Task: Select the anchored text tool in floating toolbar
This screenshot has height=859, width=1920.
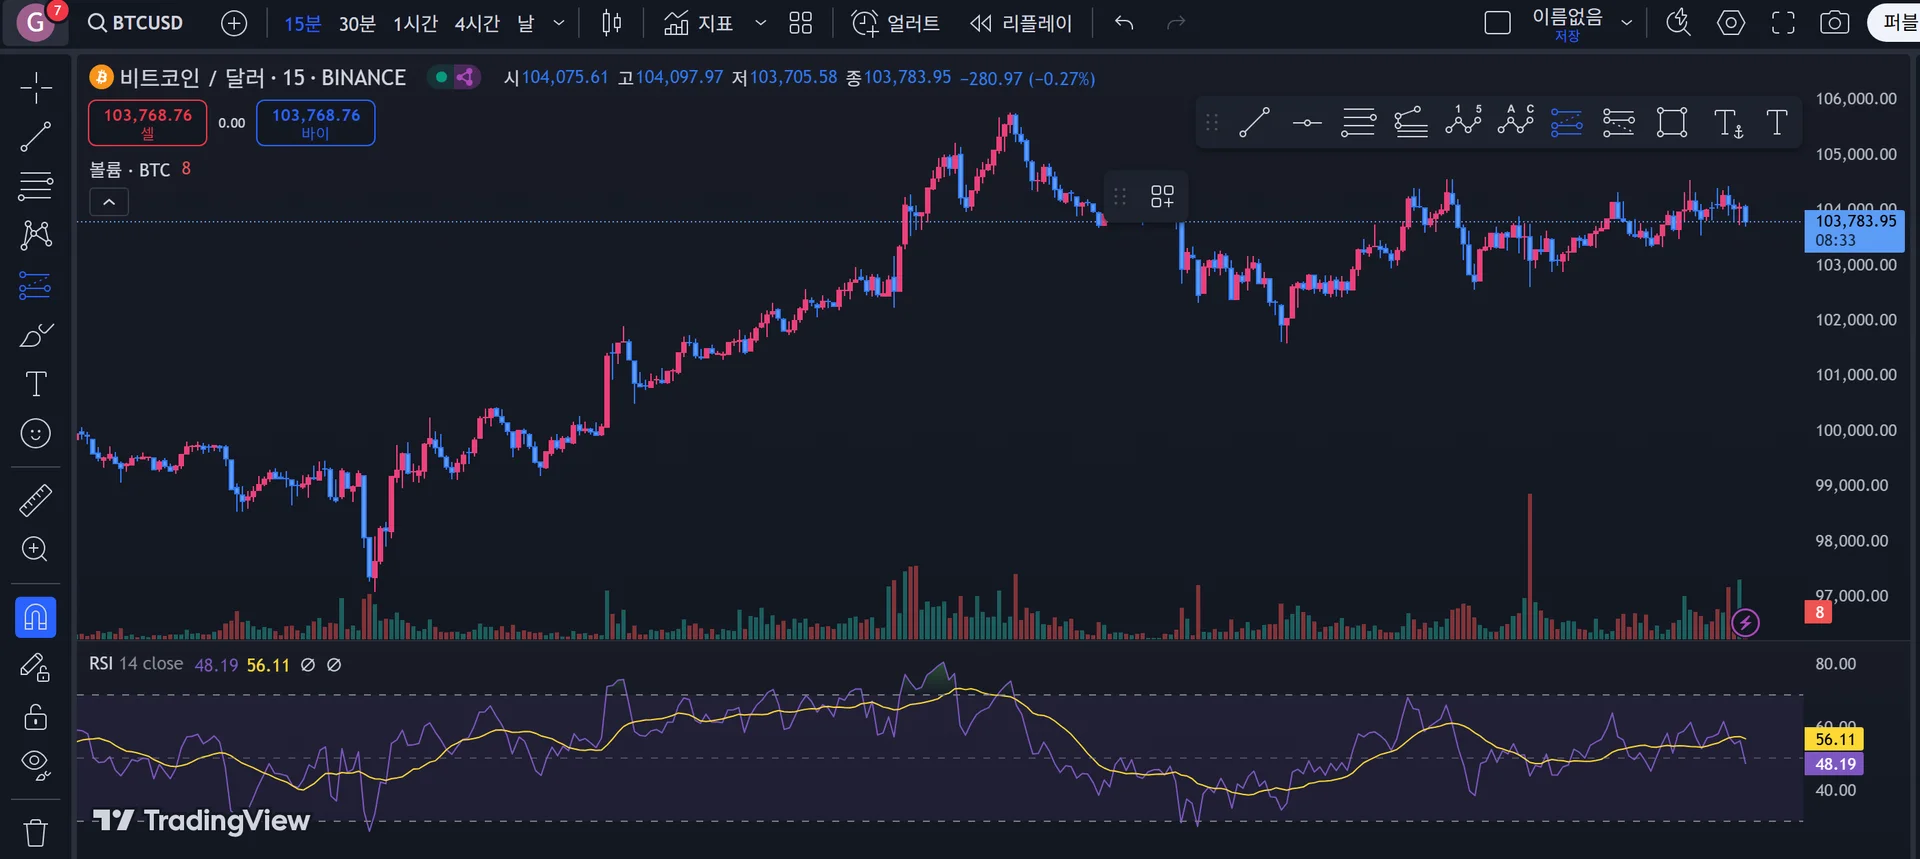Action: pyautogui.click(x=1727, y=123)
